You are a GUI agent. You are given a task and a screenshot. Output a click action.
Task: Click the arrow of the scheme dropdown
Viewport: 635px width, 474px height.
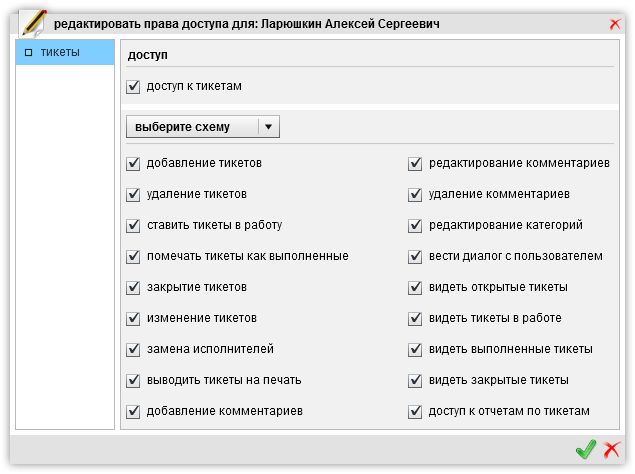click(268, 127)
